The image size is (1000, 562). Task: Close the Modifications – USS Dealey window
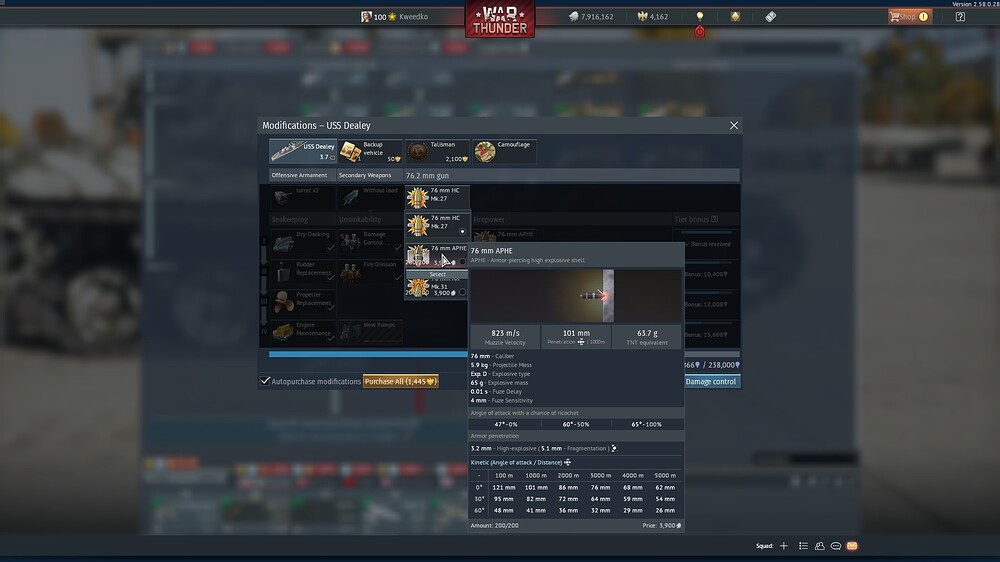(x=733, y=126)
